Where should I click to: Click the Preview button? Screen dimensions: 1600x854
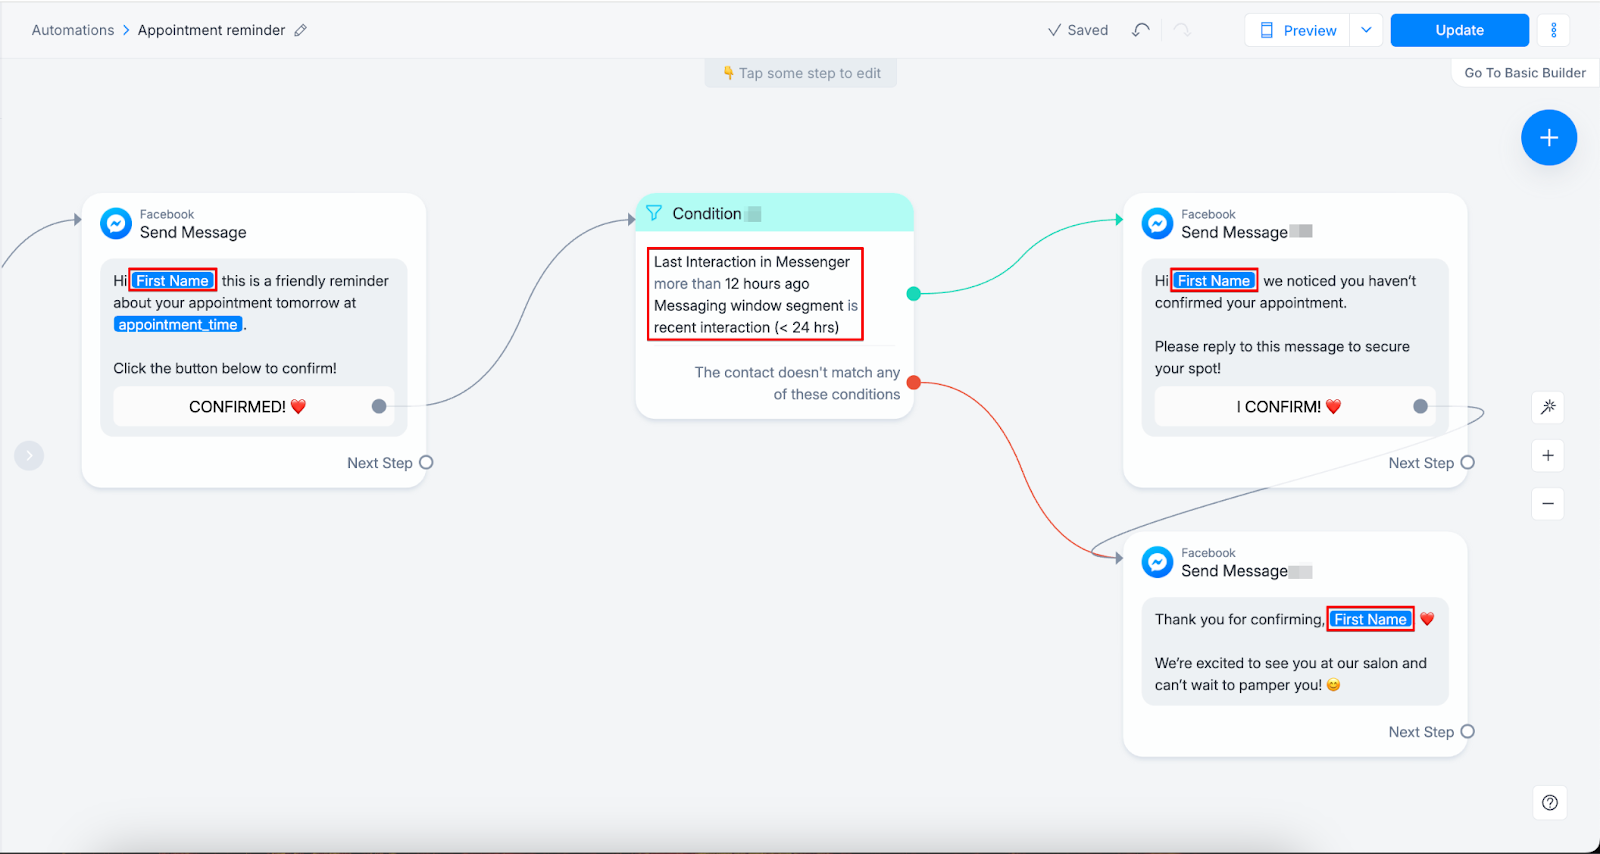tap(1298, 30)
